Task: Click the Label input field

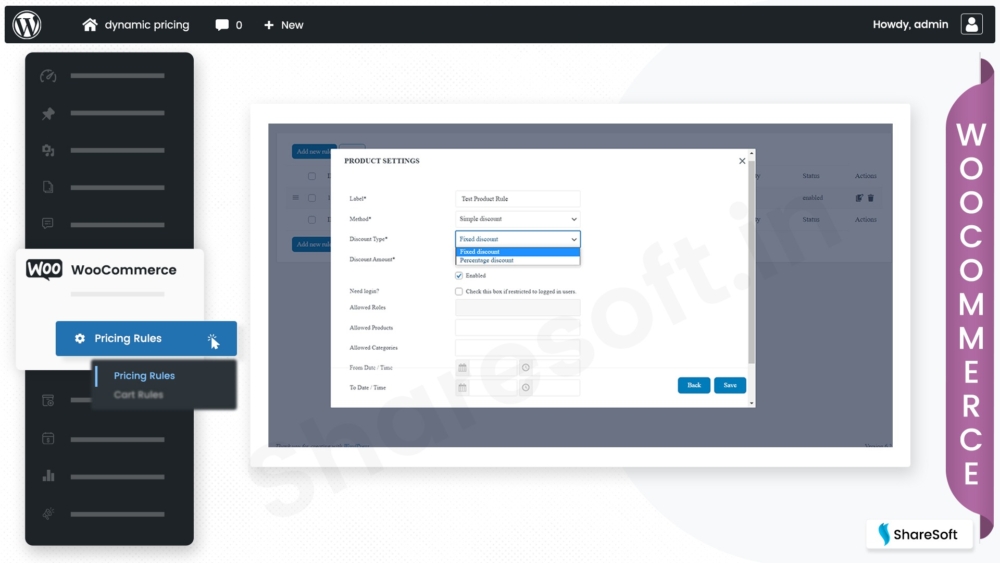Action: (x=517, y=198)
